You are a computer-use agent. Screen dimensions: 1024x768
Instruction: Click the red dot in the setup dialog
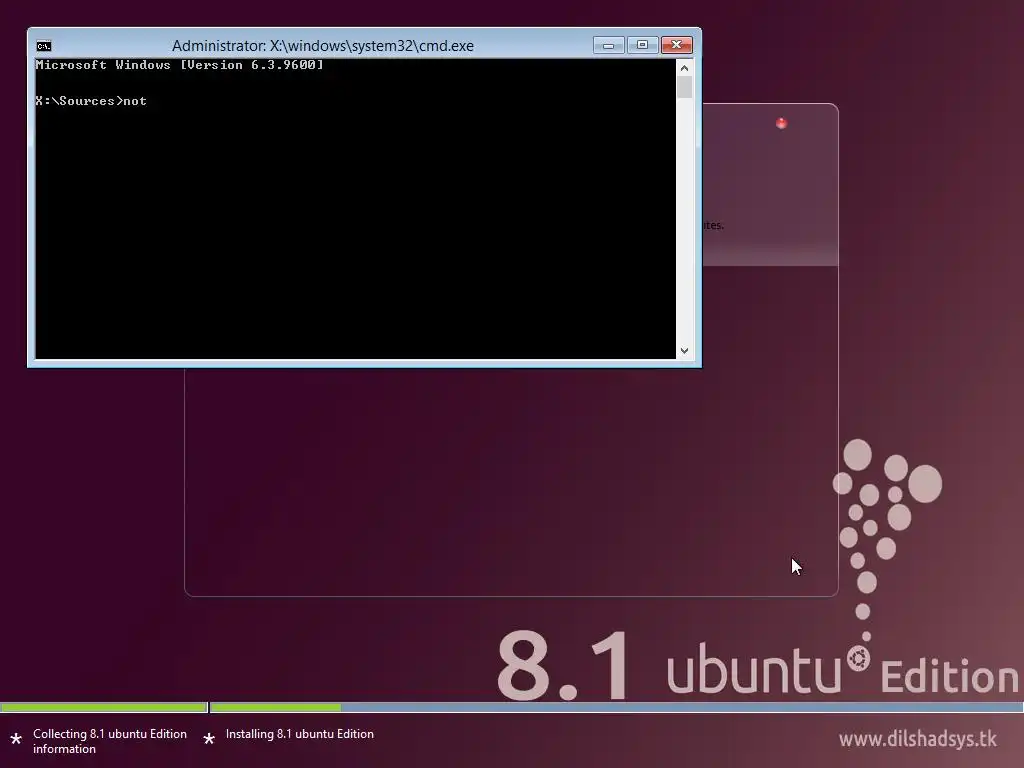[781, 123]
